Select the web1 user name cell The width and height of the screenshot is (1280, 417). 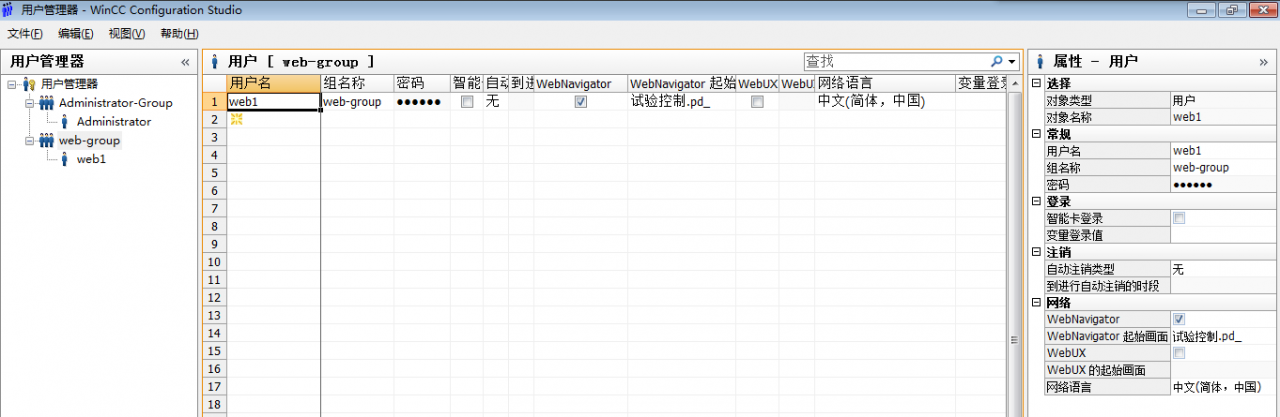(274, 102)
